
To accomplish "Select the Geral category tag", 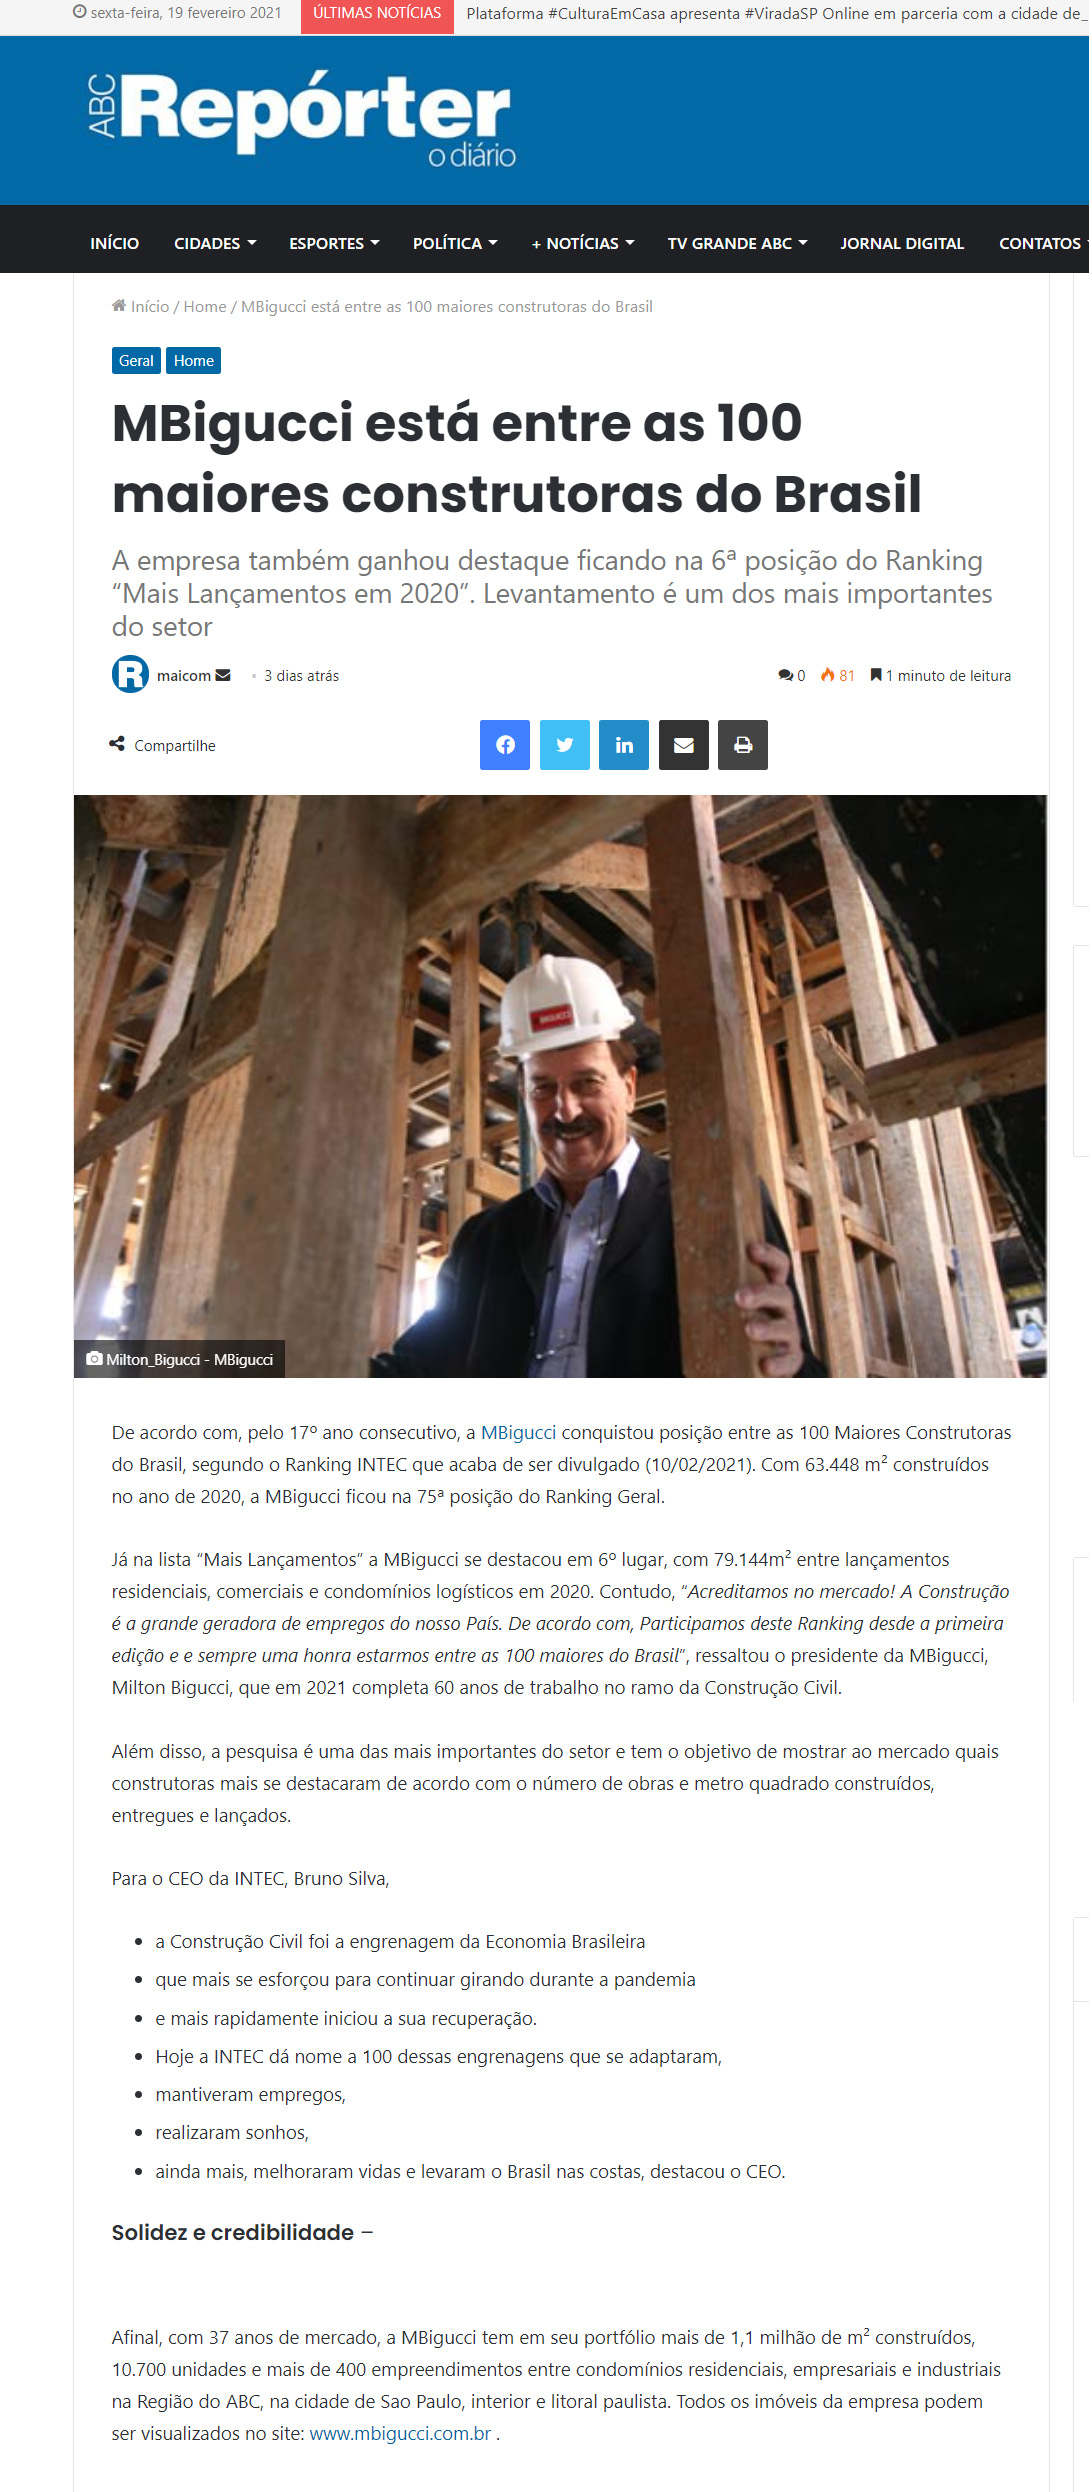I will coord(136,361).
